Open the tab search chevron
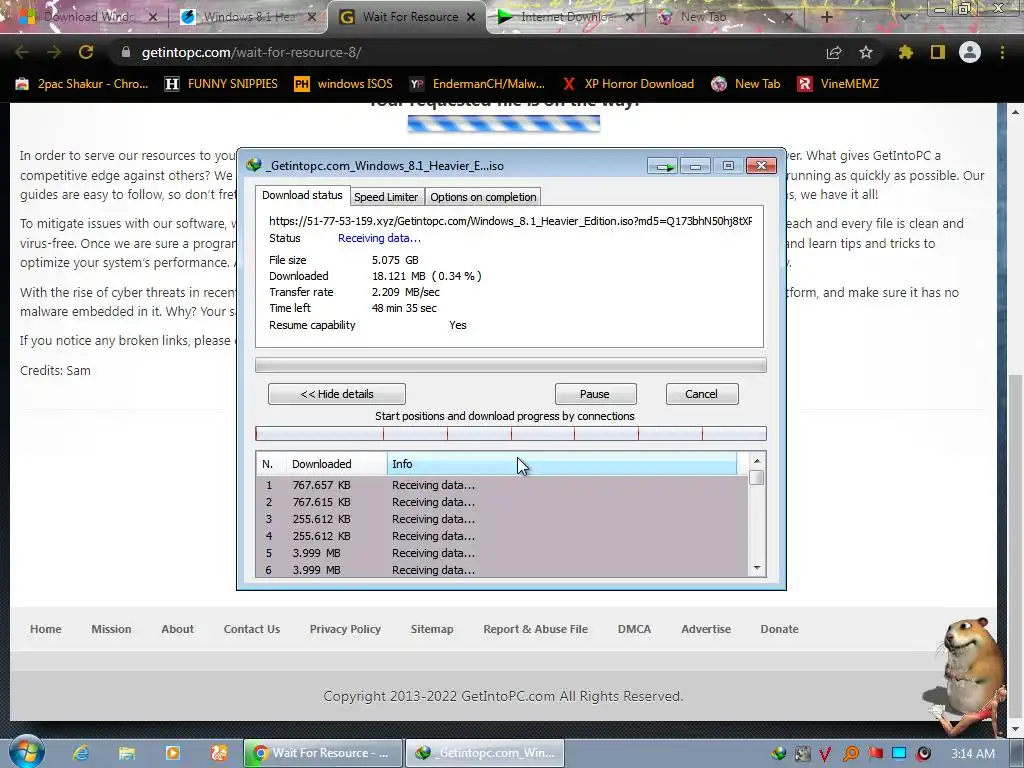This screenshot has height=768, width=1024. [x=904, y=17]
